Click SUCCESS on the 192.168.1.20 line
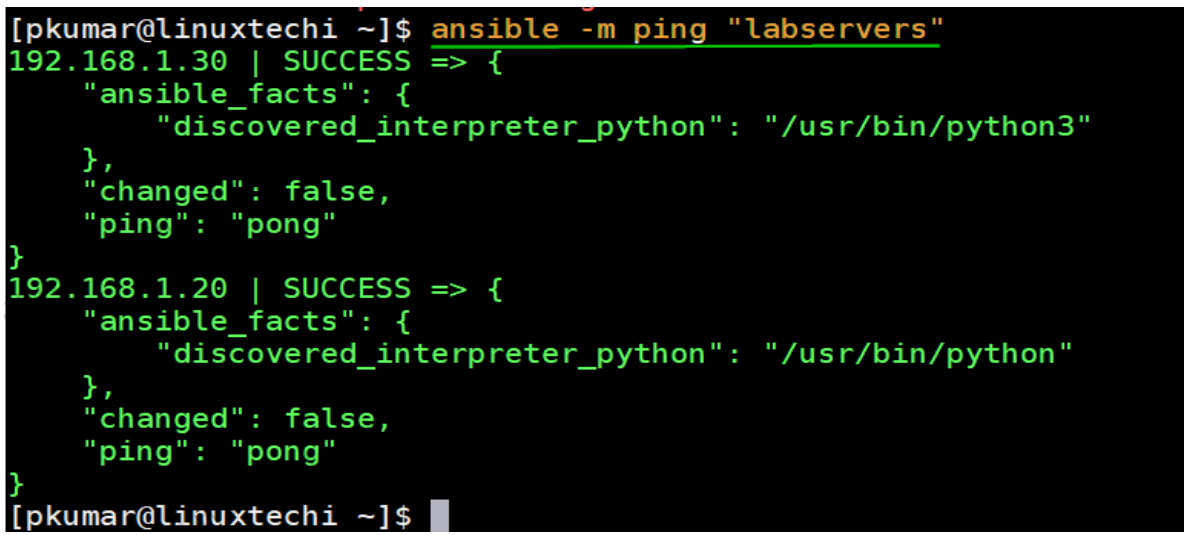 point(346,289)
